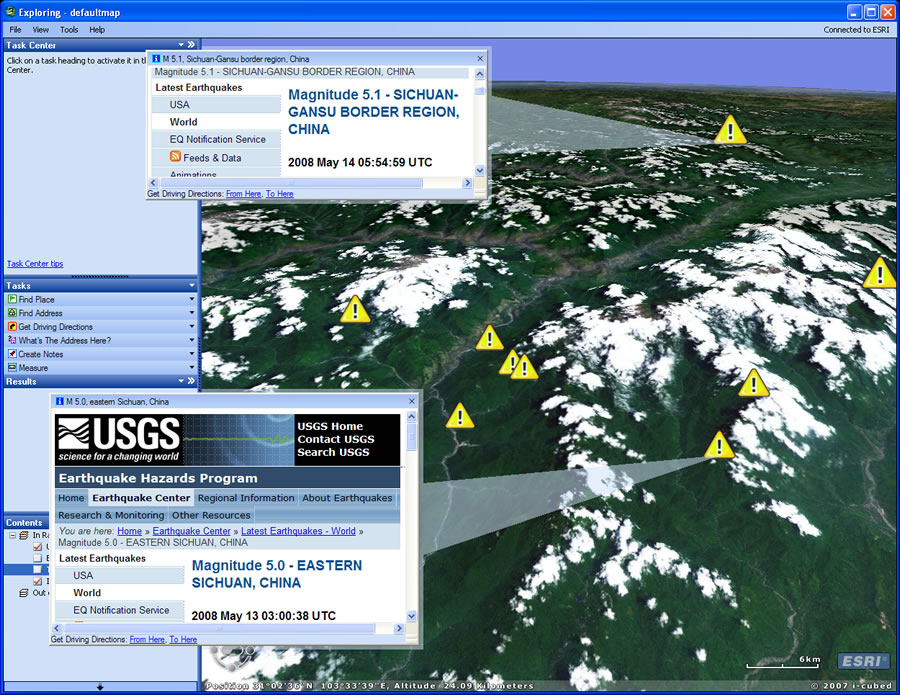Close the M 5.1 Sichuan-Gansu popup
This screenshot has width=900, height=695.
[x=480, y=59]
